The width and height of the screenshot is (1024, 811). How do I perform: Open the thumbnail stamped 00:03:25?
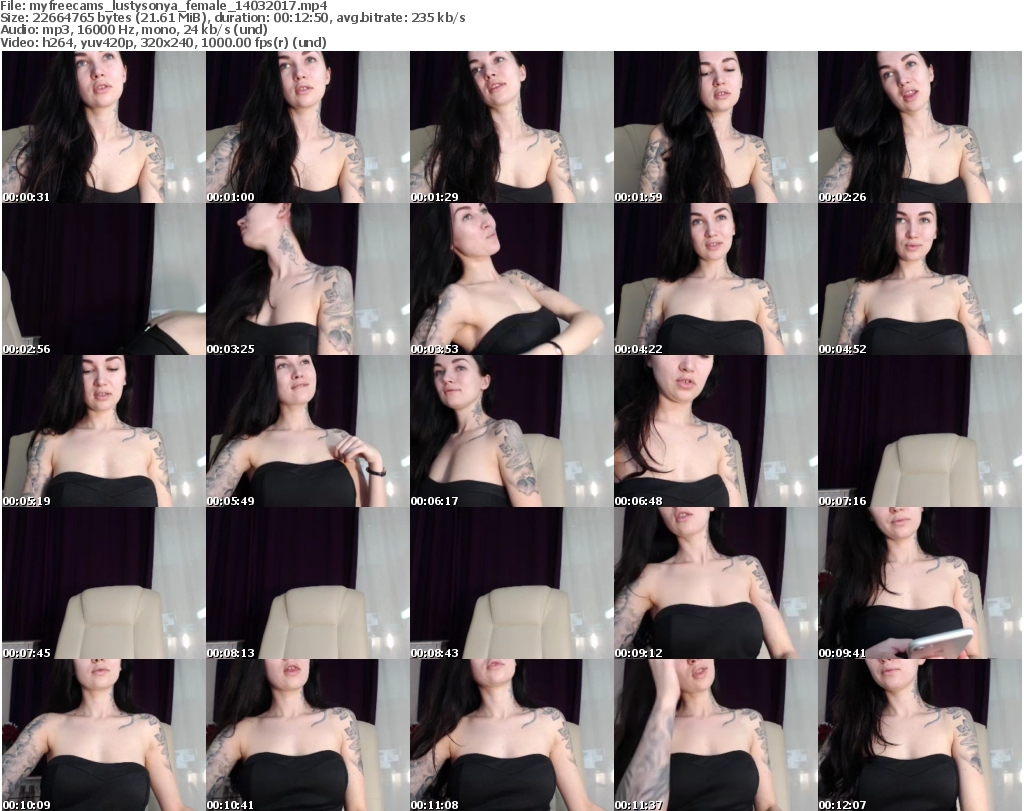point(308,279)
